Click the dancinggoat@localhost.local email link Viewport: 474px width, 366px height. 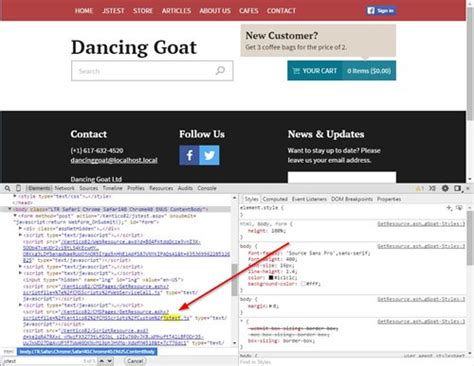(114, 160)
